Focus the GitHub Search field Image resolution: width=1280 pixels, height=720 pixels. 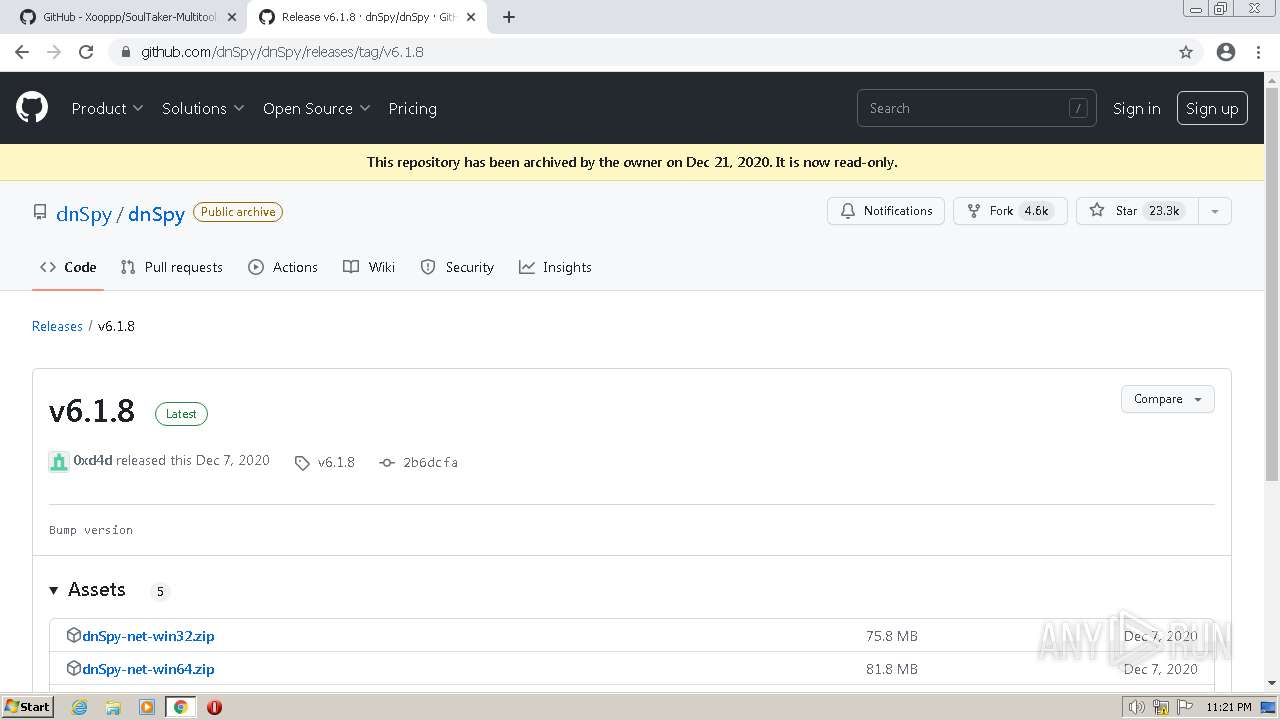pyautogui.click(x=976, y=108)
